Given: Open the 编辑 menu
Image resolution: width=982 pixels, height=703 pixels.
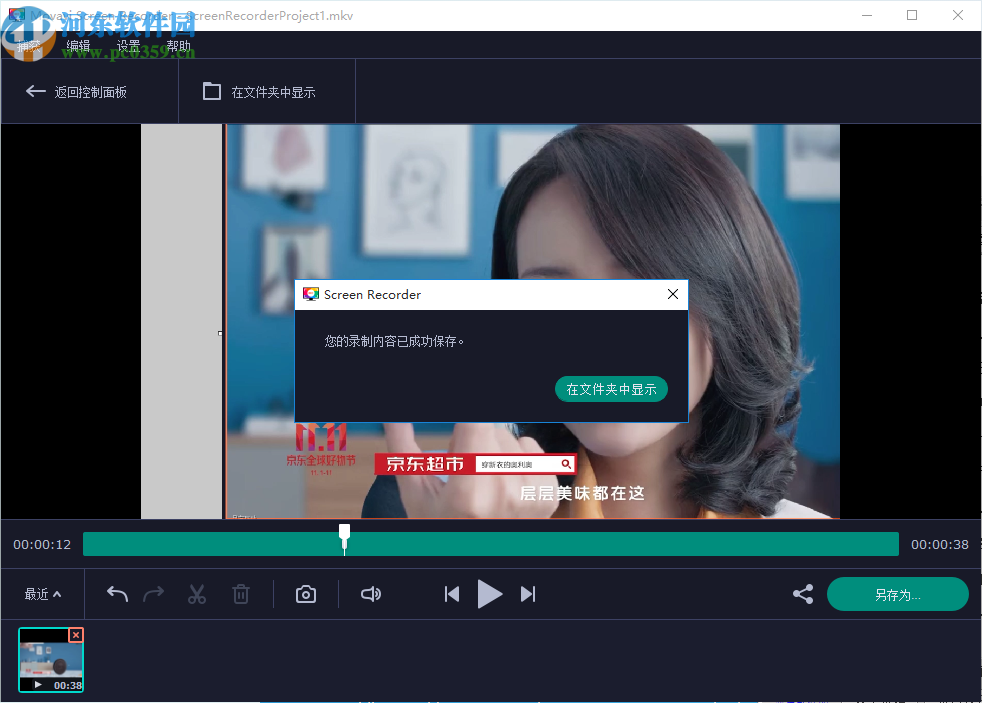Looking at the screenshot, I should tap(78, 45).
